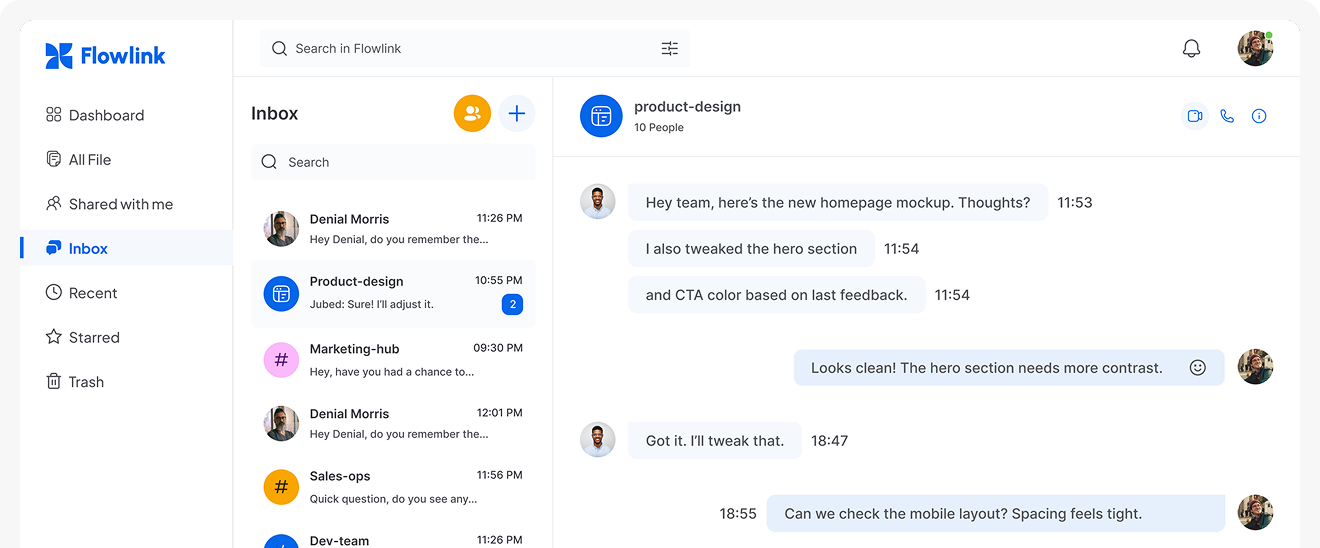Viewport: 1320px width, 548px height.
Task: Open Denial Morris chat from 11:26 PM
Action: 393,229
